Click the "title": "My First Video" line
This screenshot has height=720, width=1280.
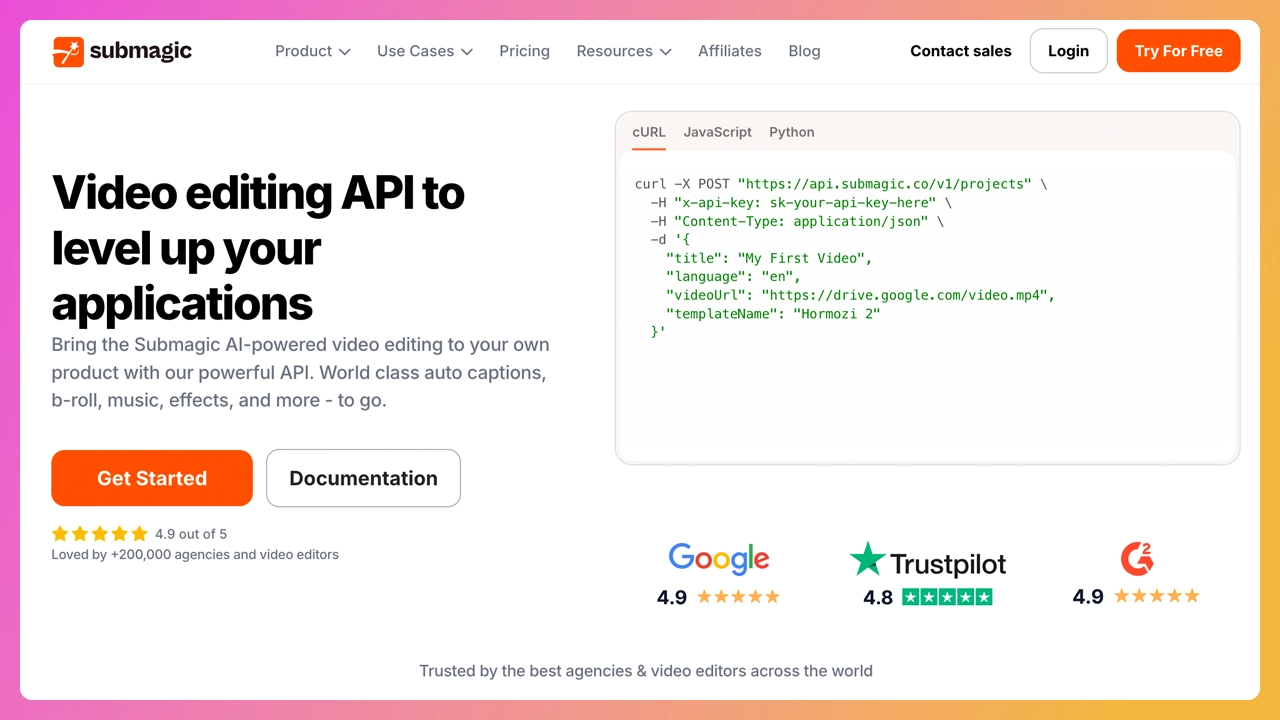coord(769,258)
